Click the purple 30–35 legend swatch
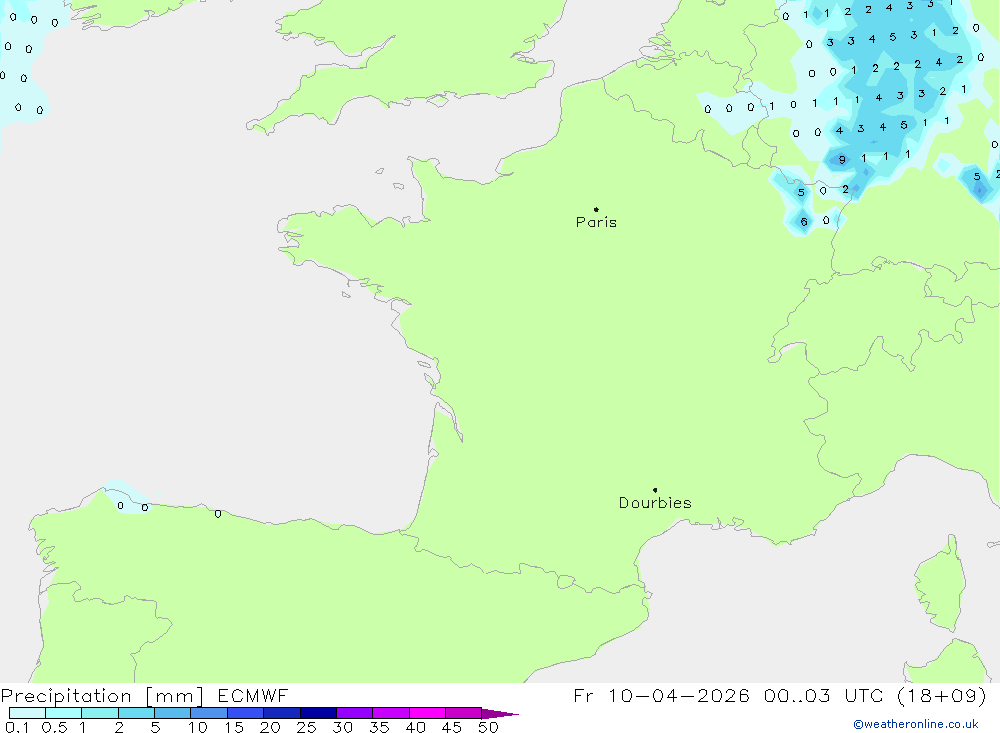Screen dimensions: 1000x733 [354, 714]
